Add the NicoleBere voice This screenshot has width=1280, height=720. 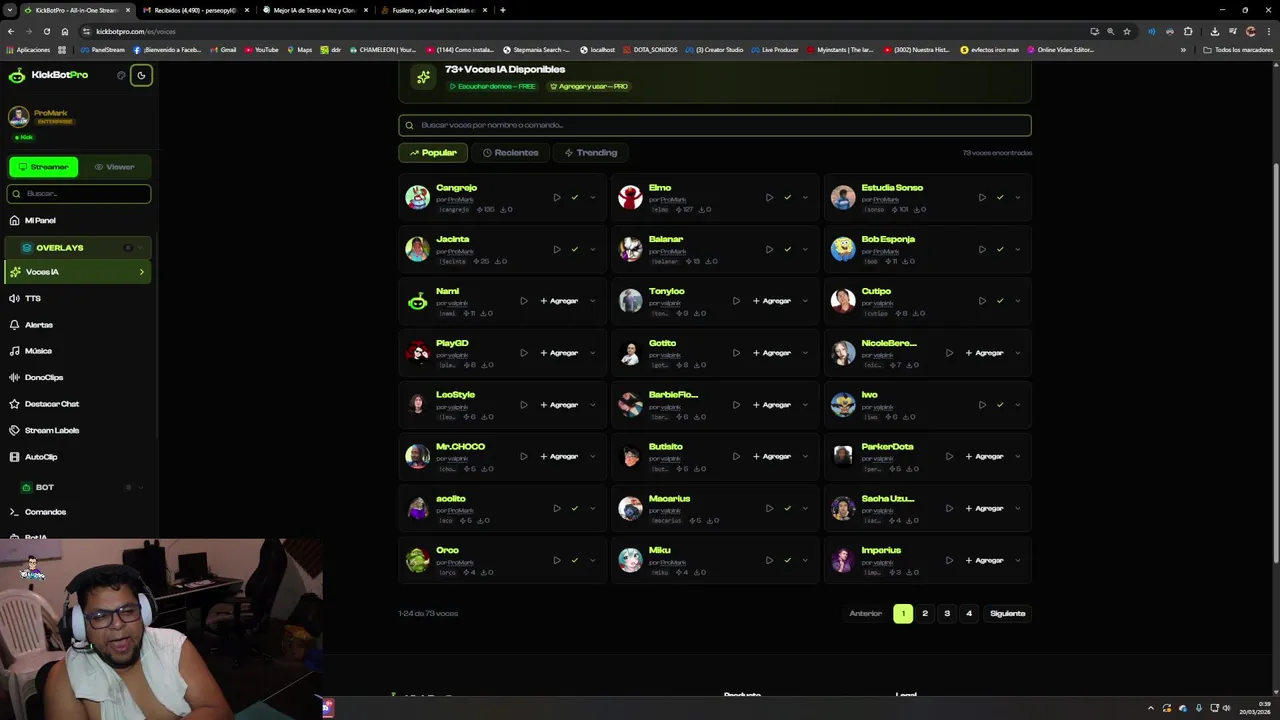[x=984, y=353]
